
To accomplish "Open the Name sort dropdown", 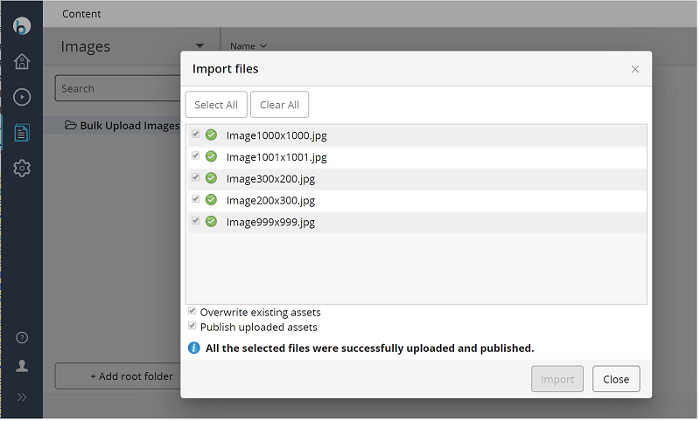I will (x=248, y=46).
